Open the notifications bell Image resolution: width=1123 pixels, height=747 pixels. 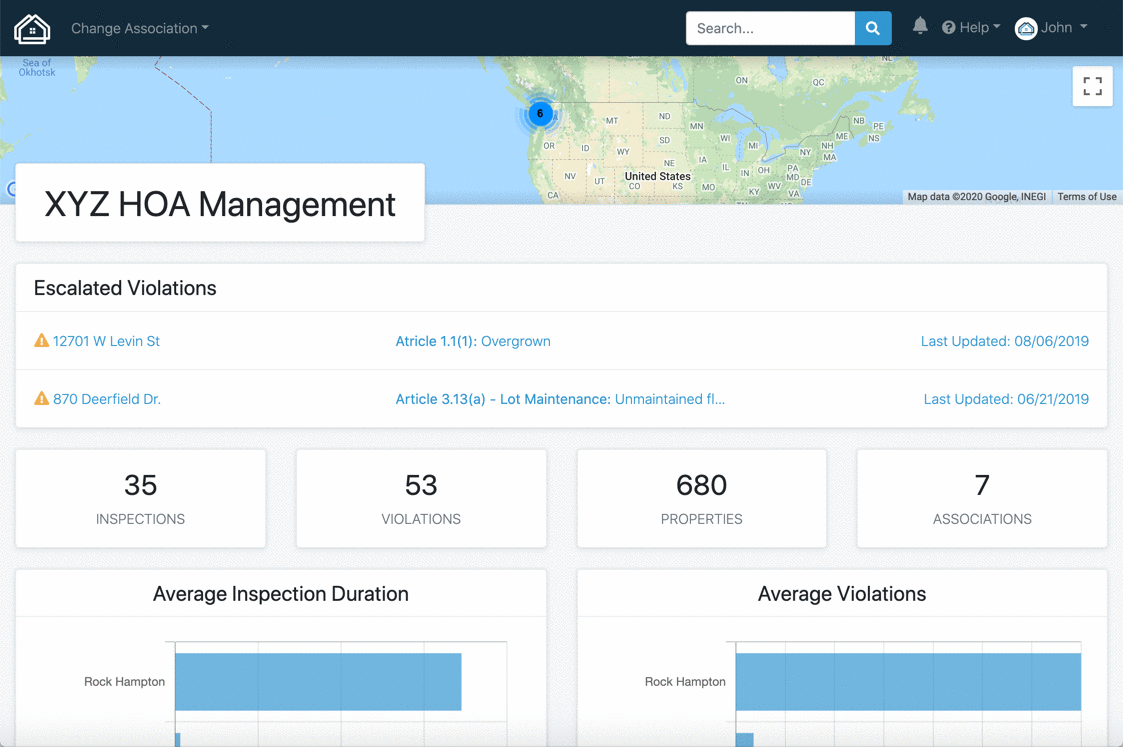pyautogui.click(x=920, y=26)
